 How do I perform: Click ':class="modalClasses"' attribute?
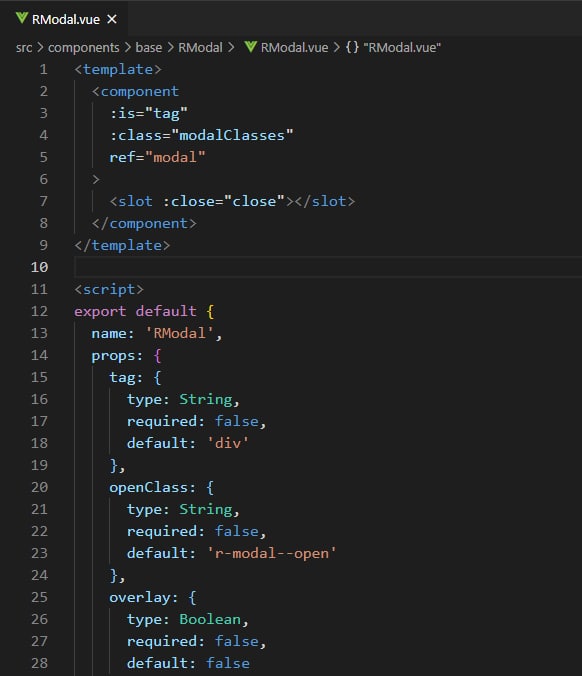201,135
